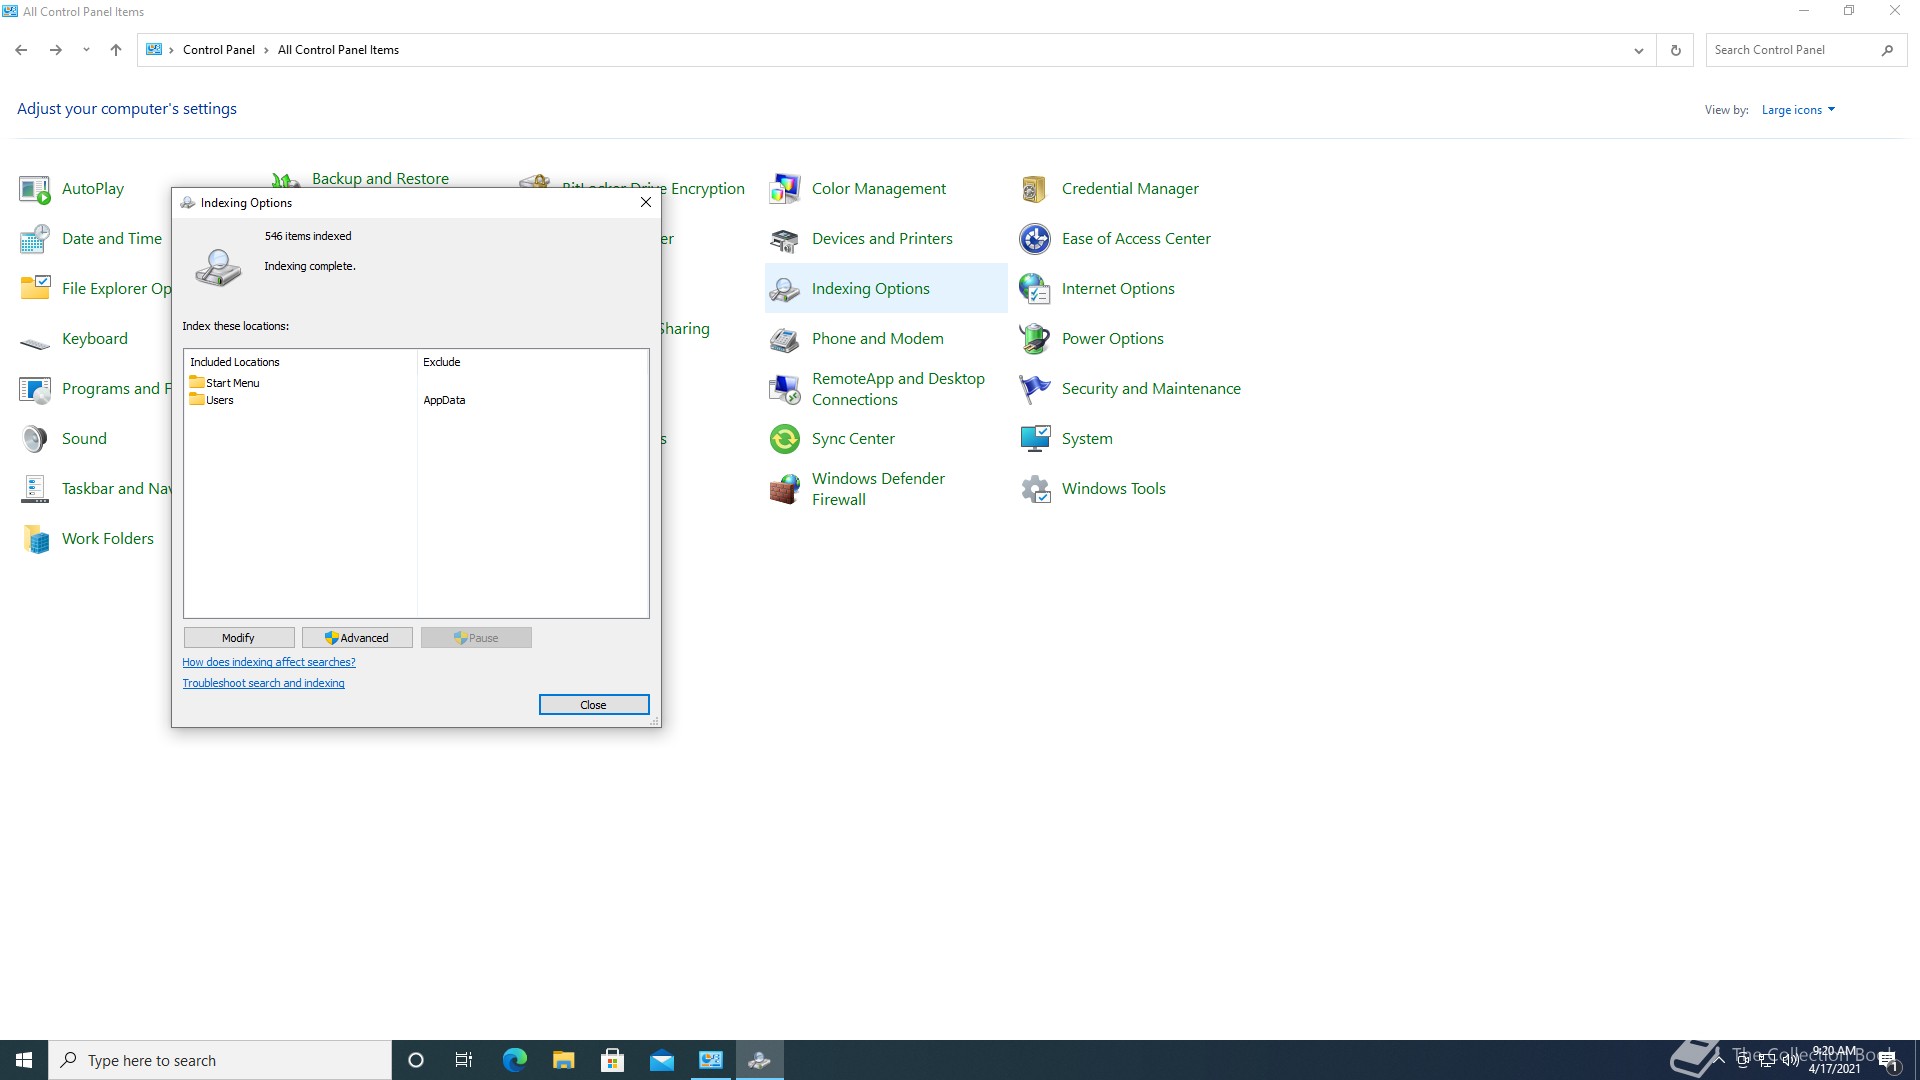
Task: Open Programs and Features icon
Action: point(35,389)
